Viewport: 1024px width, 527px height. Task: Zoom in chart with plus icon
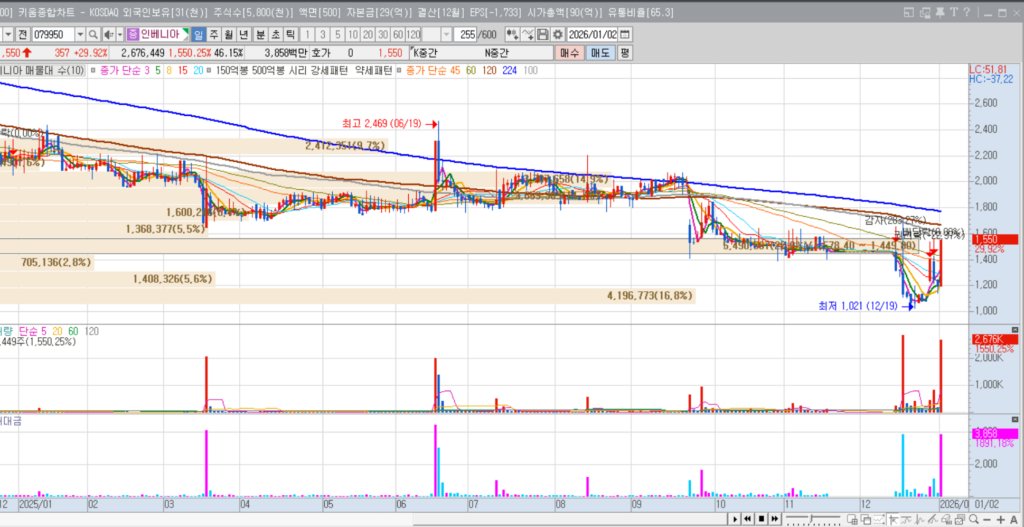click(1000, 519)
